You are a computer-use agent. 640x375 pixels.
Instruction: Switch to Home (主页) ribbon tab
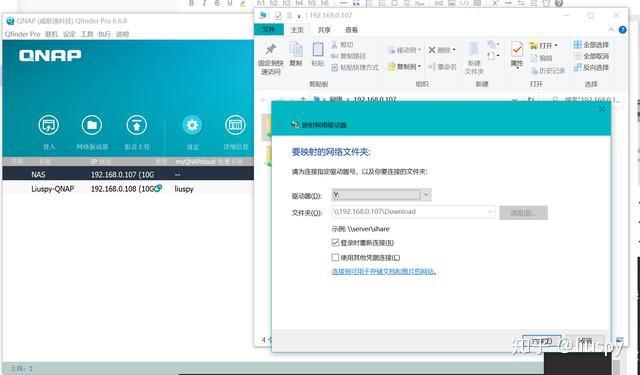297,30
